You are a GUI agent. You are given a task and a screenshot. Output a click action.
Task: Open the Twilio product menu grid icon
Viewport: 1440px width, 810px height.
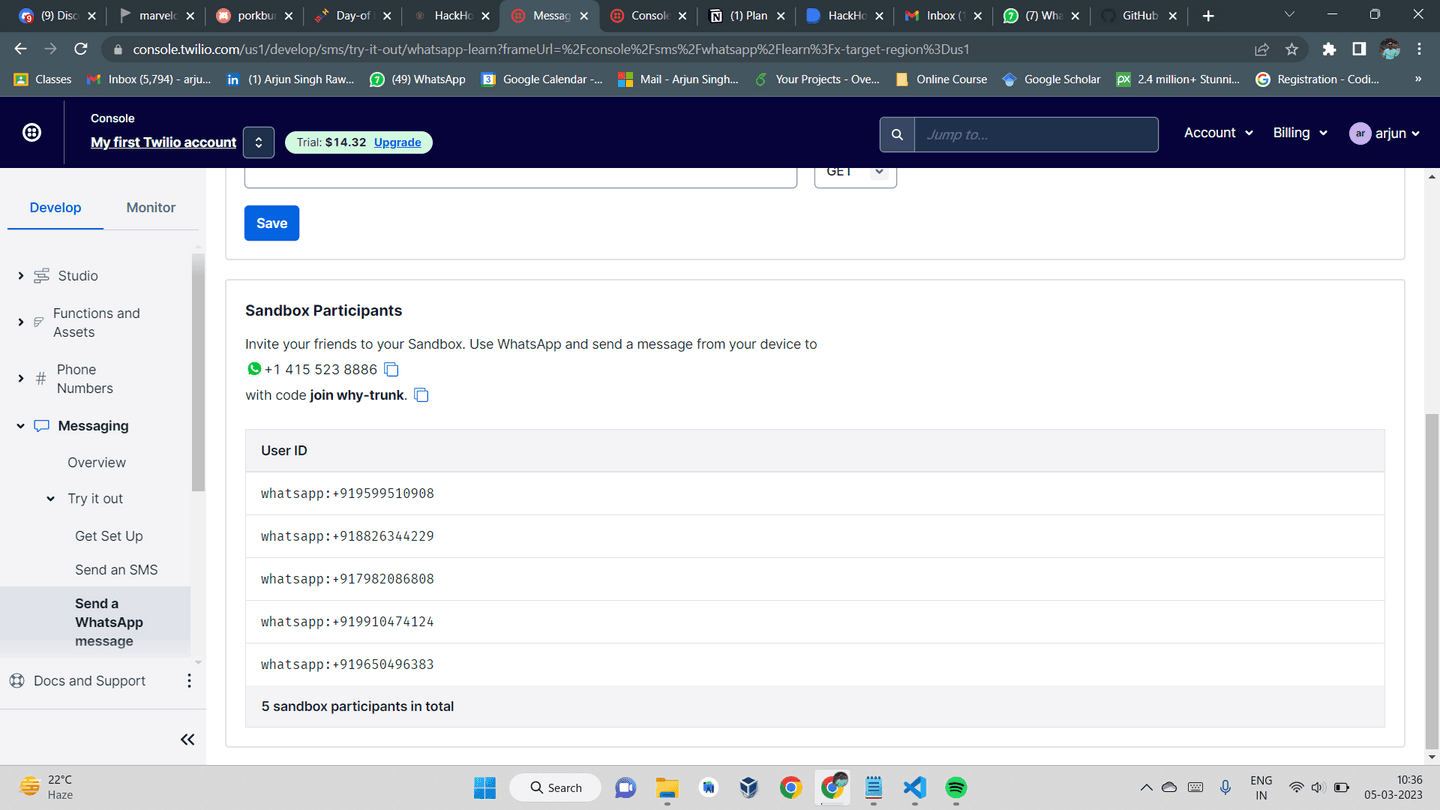coord(32,132)
